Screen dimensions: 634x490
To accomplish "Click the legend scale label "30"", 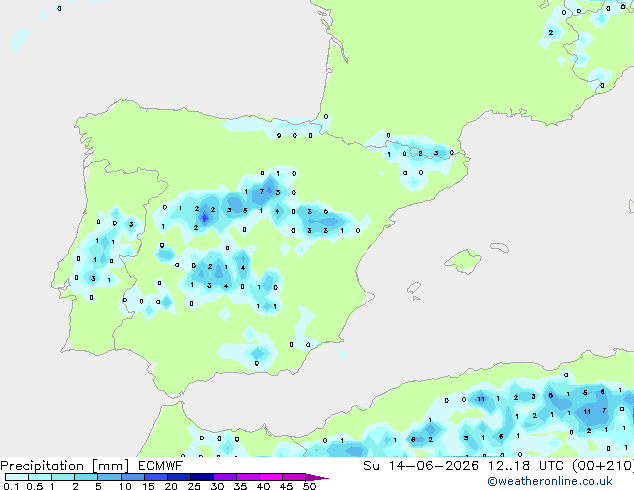I will [217, 486].
